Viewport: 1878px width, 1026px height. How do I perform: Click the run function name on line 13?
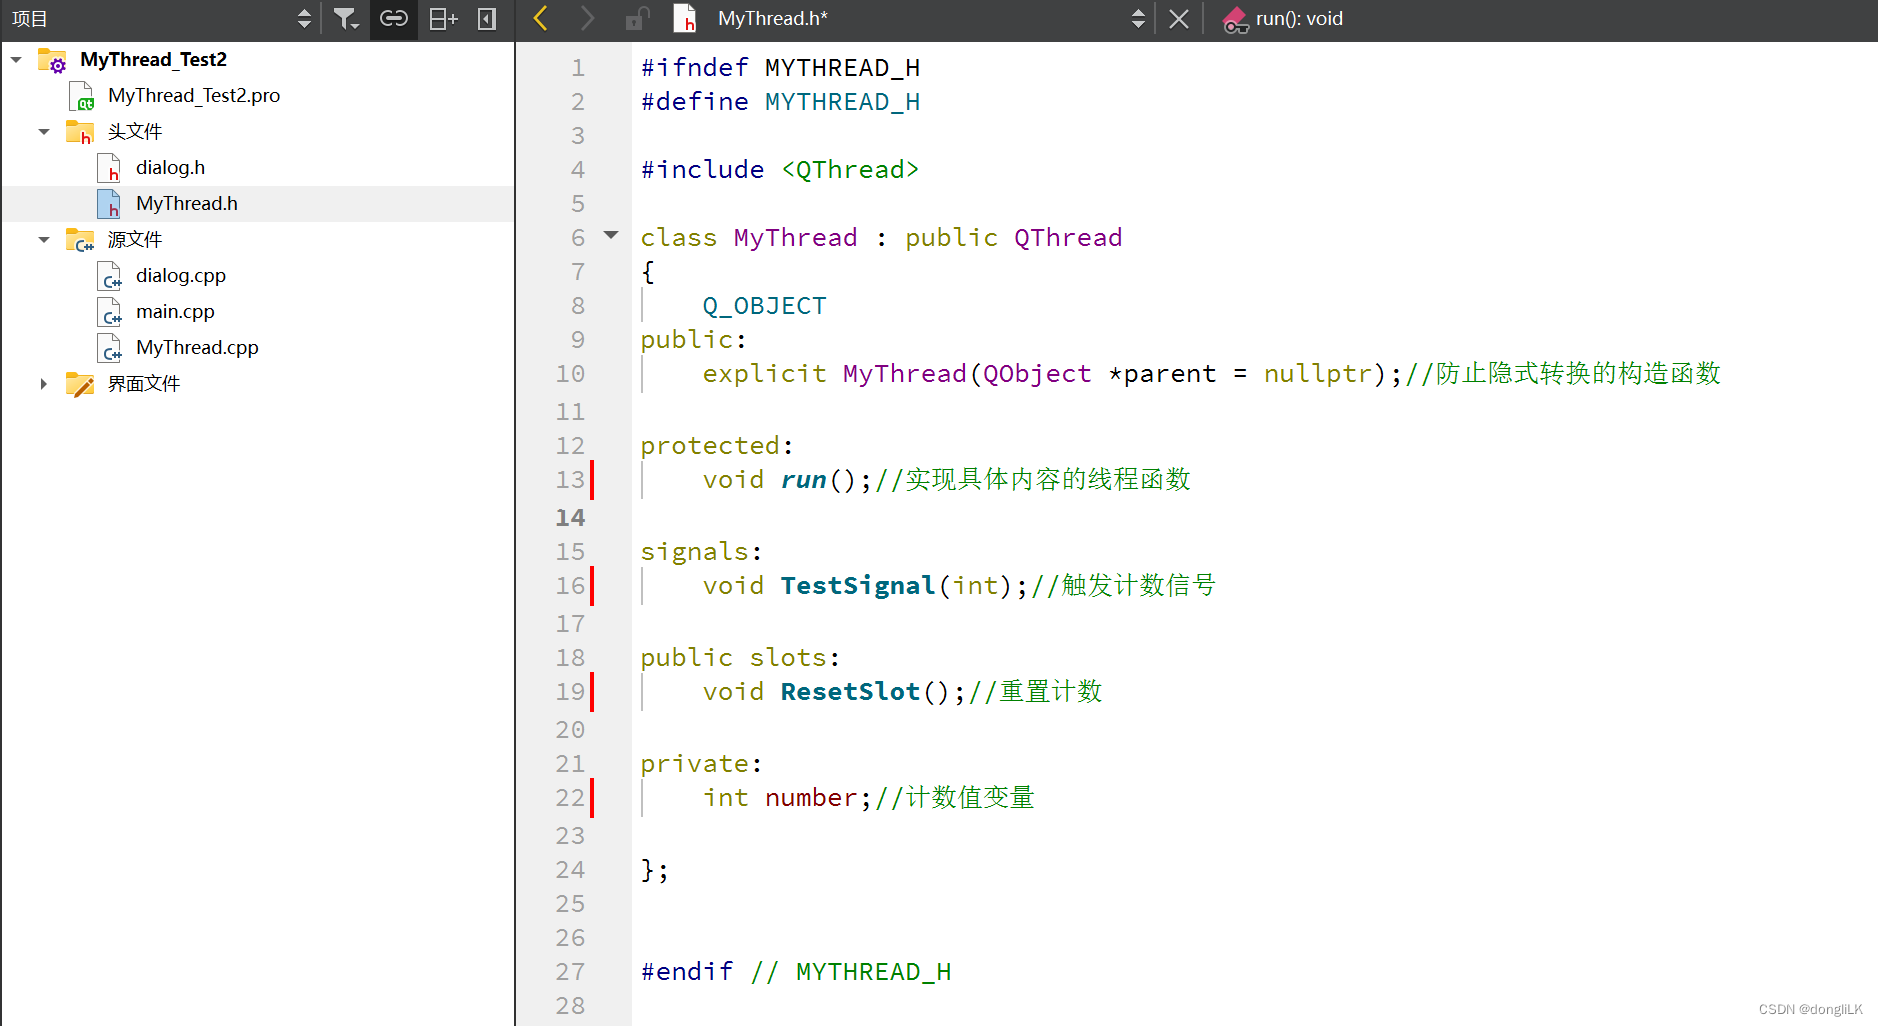(803, 480)
